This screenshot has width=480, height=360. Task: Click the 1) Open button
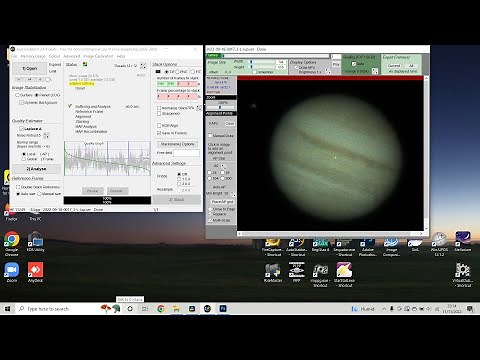(x=30, y=68)
